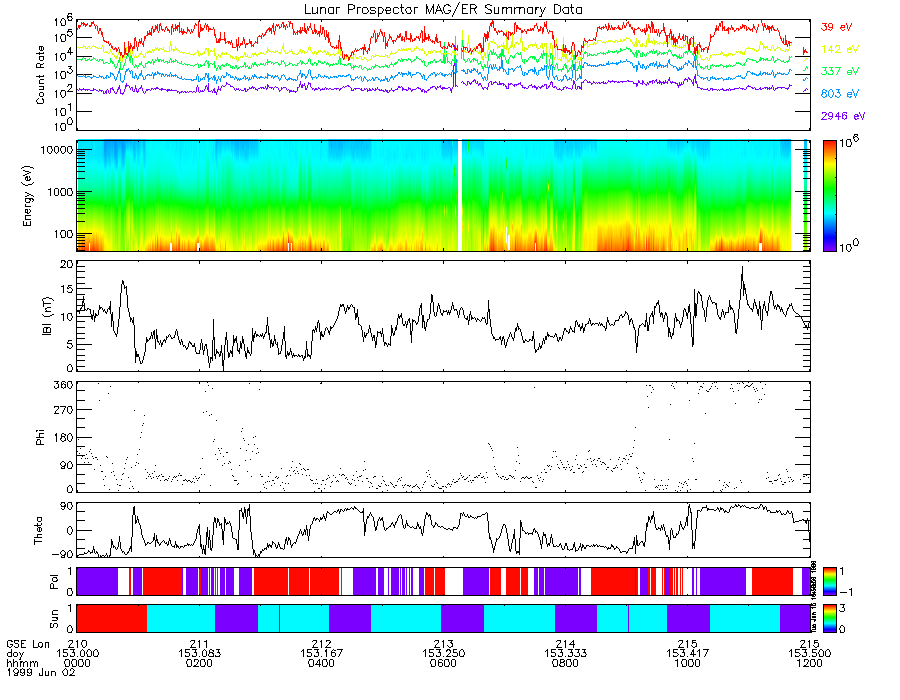
Task: Click the doy value '153.083'
Action: coord(199,654)
